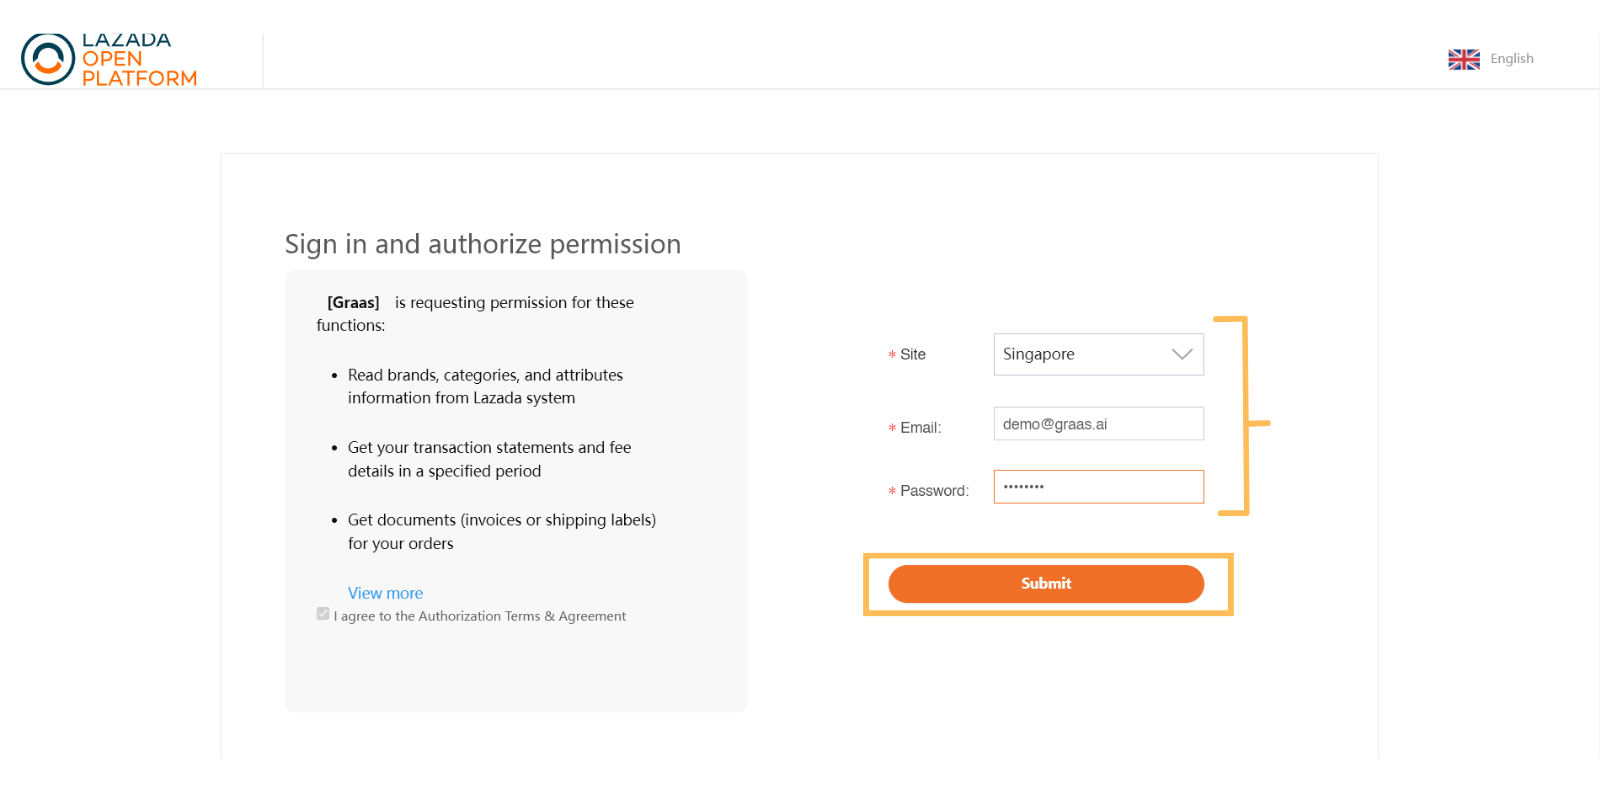Click the 'I agree to the Authorization Terms' label
The width and height of the screenshot is (1600, 800).
[x=480, y=616]
